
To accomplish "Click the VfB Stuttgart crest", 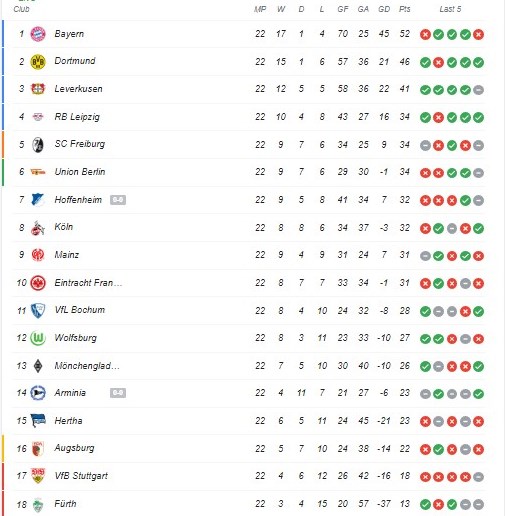I will [38, 476].
